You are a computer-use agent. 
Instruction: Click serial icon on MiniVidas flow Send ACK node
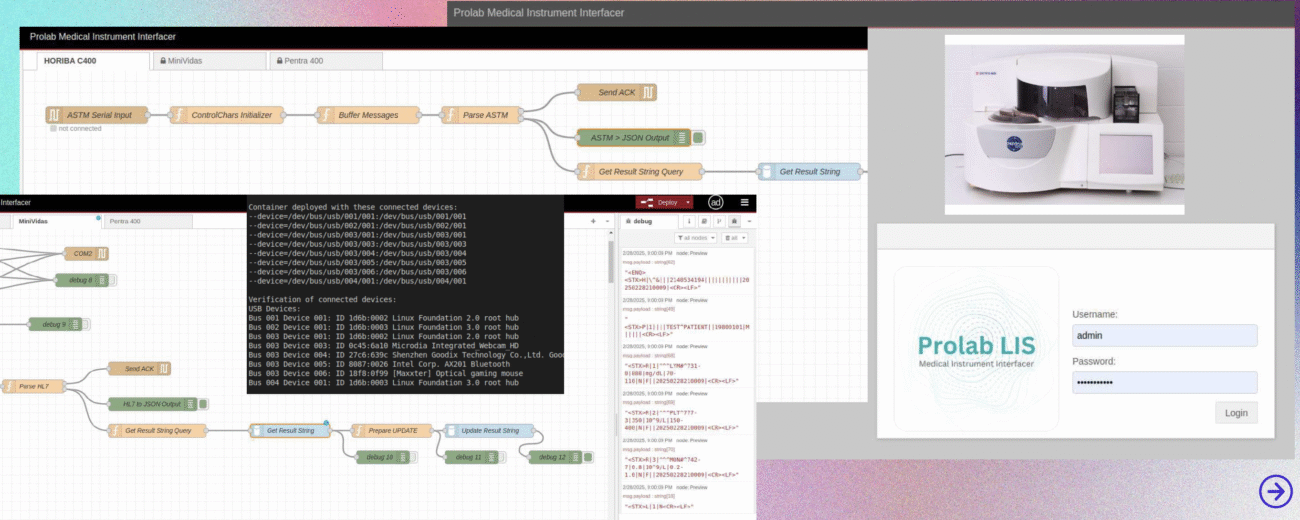pyautogui.click(x=164, y=368)
